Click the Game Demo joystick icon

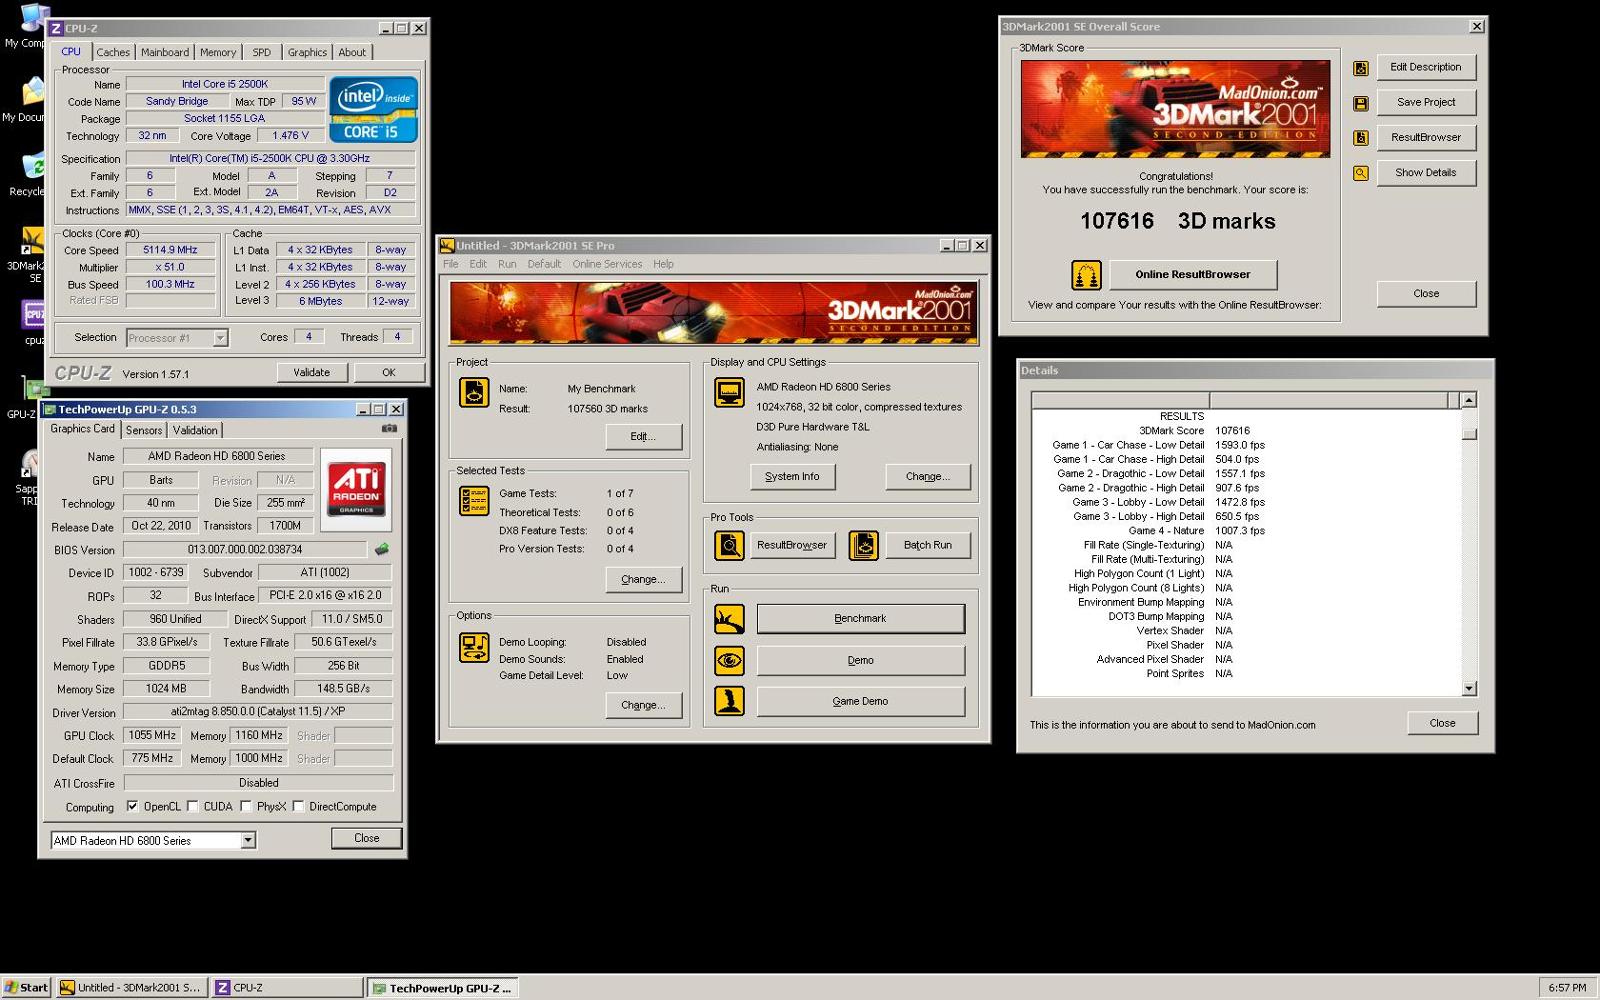729,701
